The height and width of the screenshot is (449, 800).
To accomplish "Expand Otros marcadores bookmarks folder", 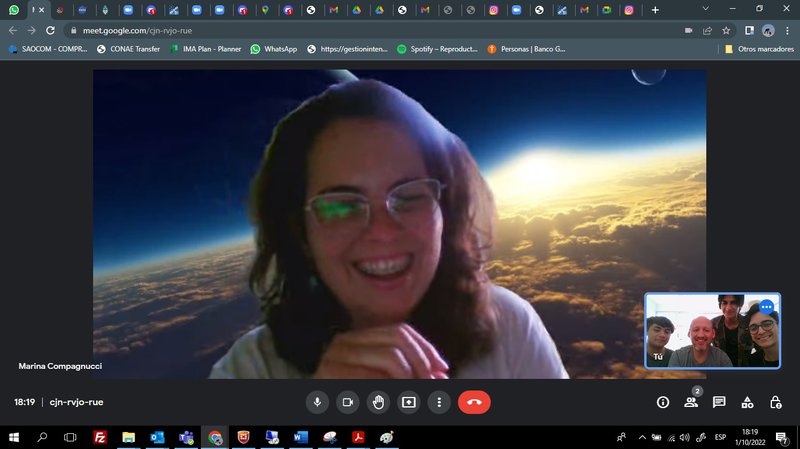I will click(759, 49).
